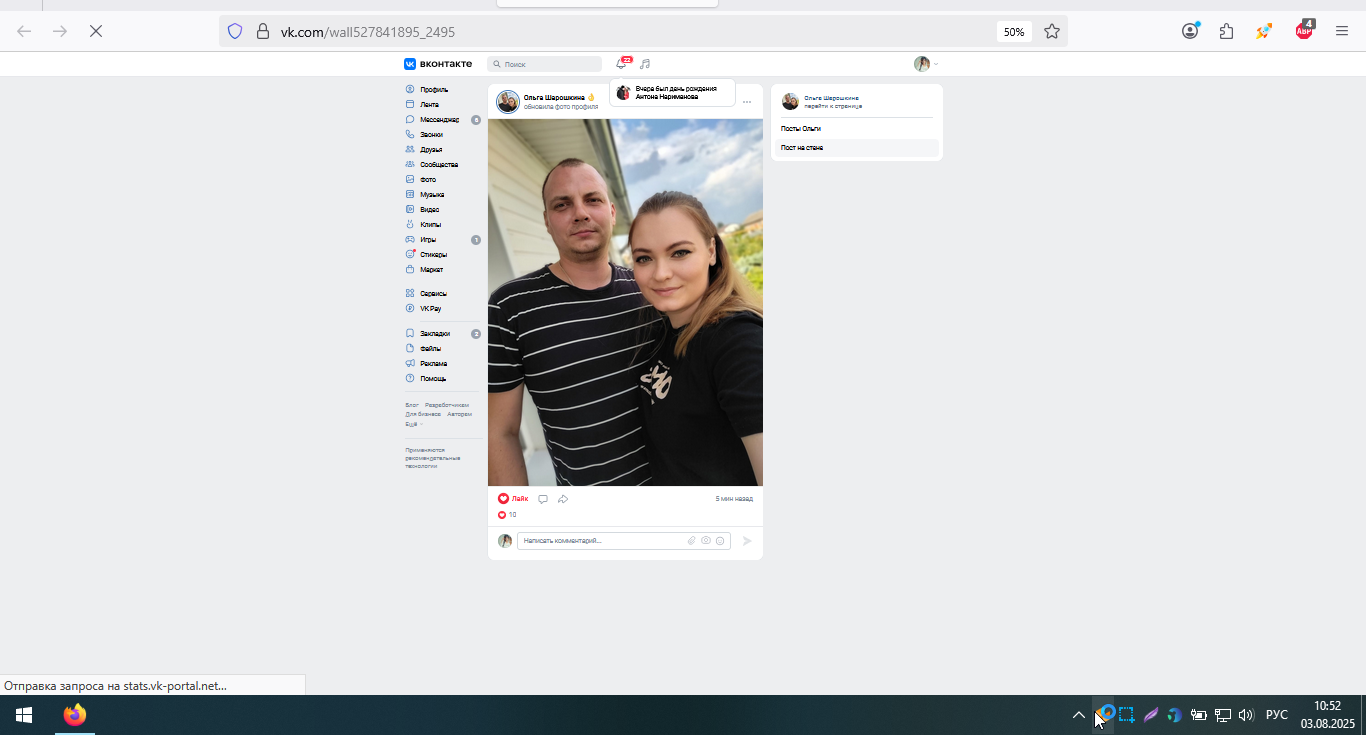1366x735 pixels.
Task: Open the Firefox account icon
Action: pyautogui.click(x=1190, y=31)
